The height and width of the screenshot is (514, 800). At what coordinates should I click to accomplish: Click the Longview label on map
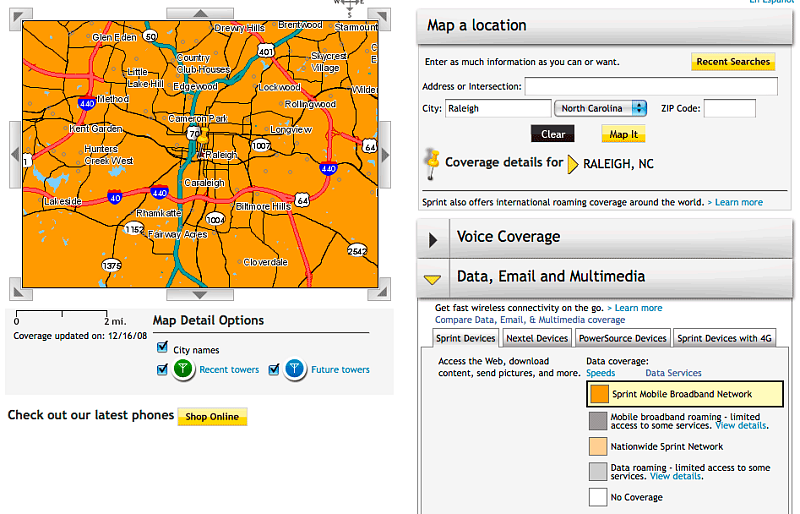click(291, 130)
